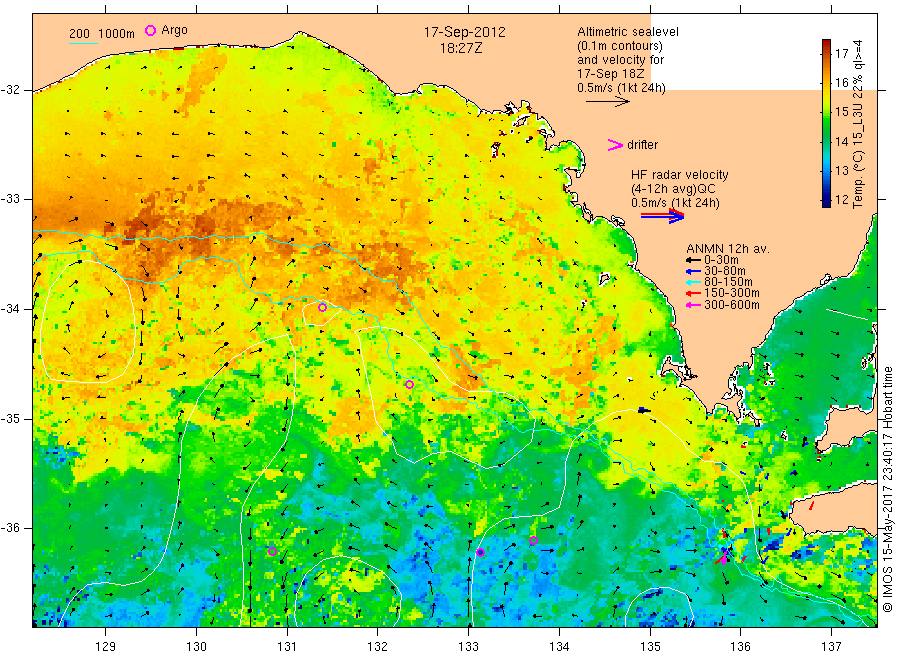Click the longitude axis label 131

pyautogui.click(x=287, y=647)
